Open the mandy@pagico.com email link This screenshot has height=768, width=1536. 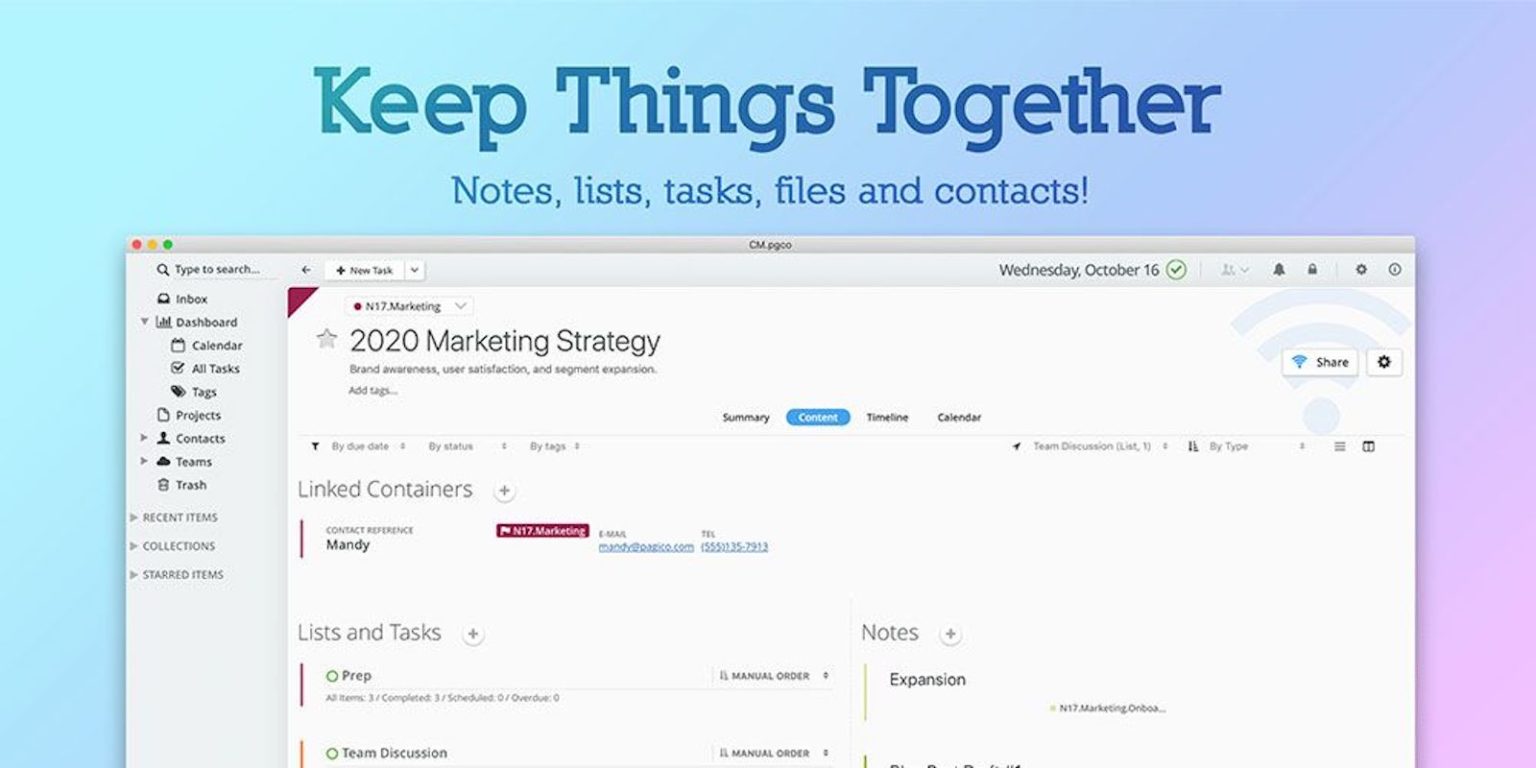pos(646,546)
